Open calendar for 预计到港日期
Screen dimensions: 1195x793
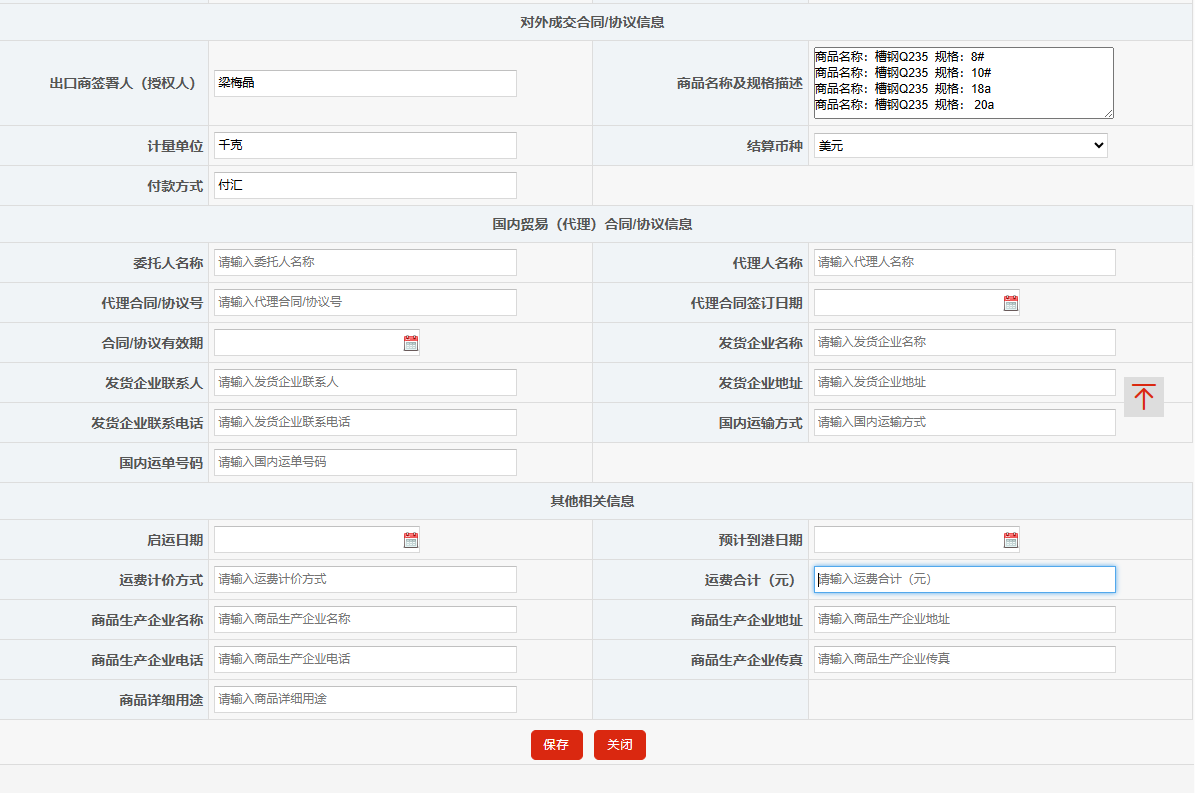pyautogui.click(x=1010, y=540)
